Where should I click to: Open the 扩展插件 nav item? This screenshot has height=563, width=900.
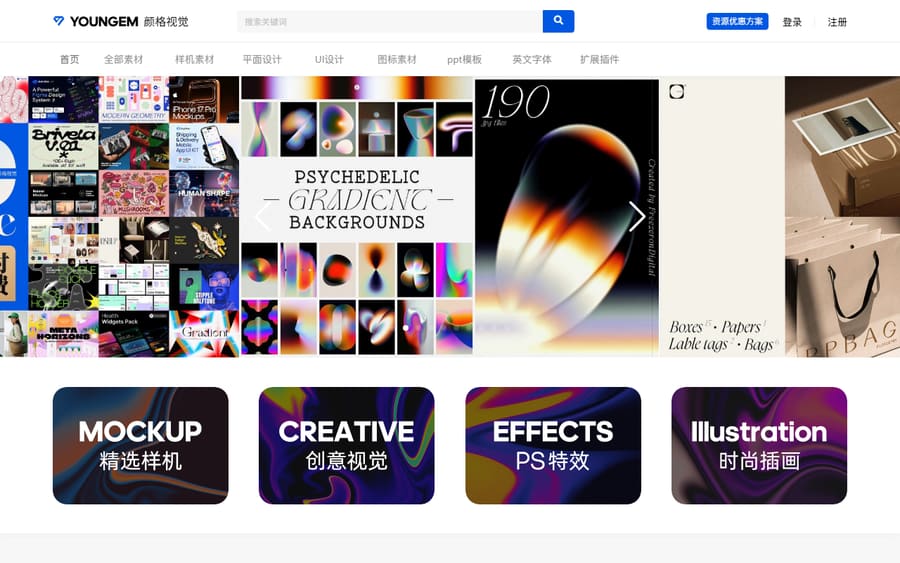coord(599,59)
